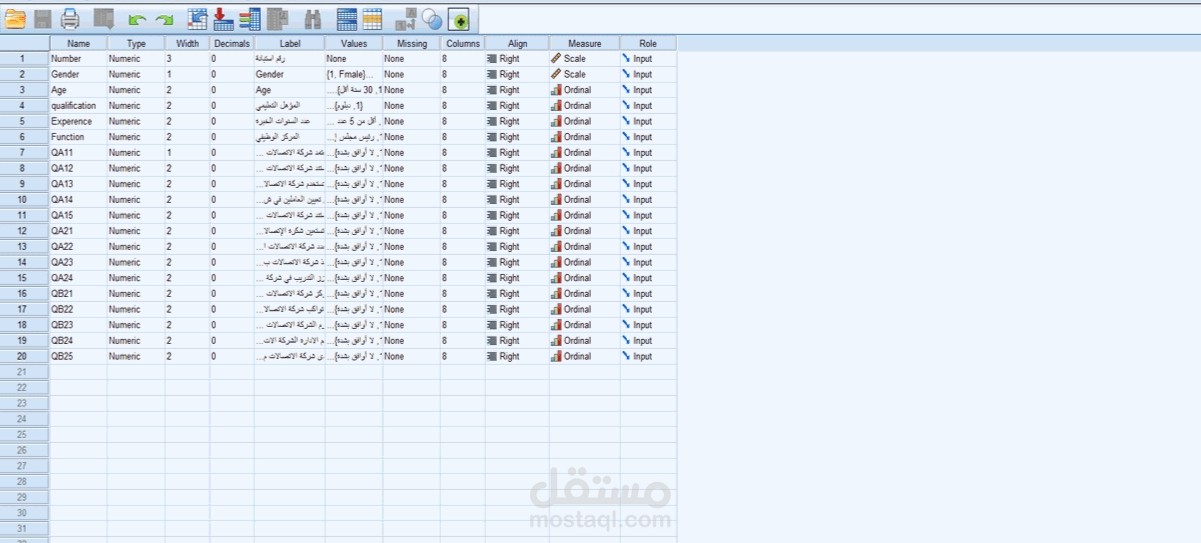Click the variable name QA15
The height and width of the screenshot is (543, 1201).
coord(62,215)
